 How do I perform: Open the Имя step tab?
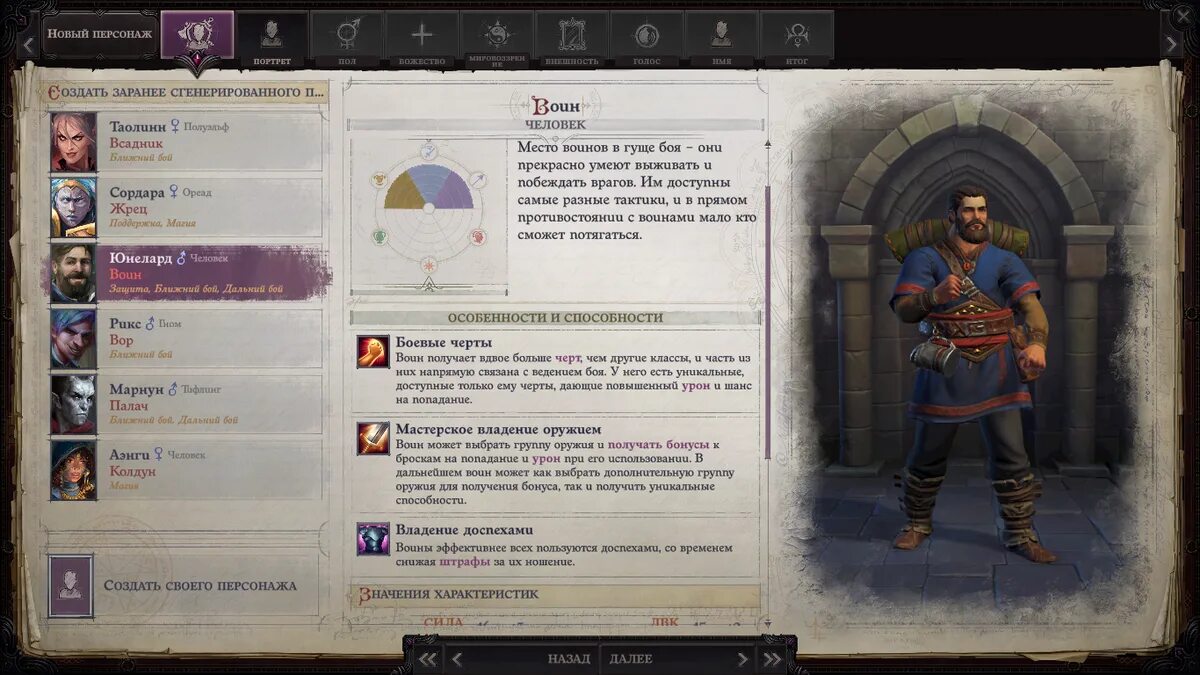coord(721,39)
